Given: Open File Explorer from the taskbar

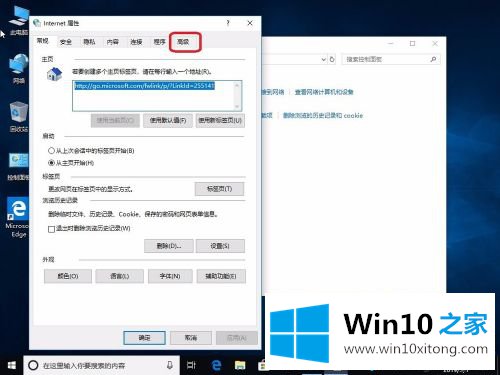Looking at the screenshot, I should (x=240, y=365).
